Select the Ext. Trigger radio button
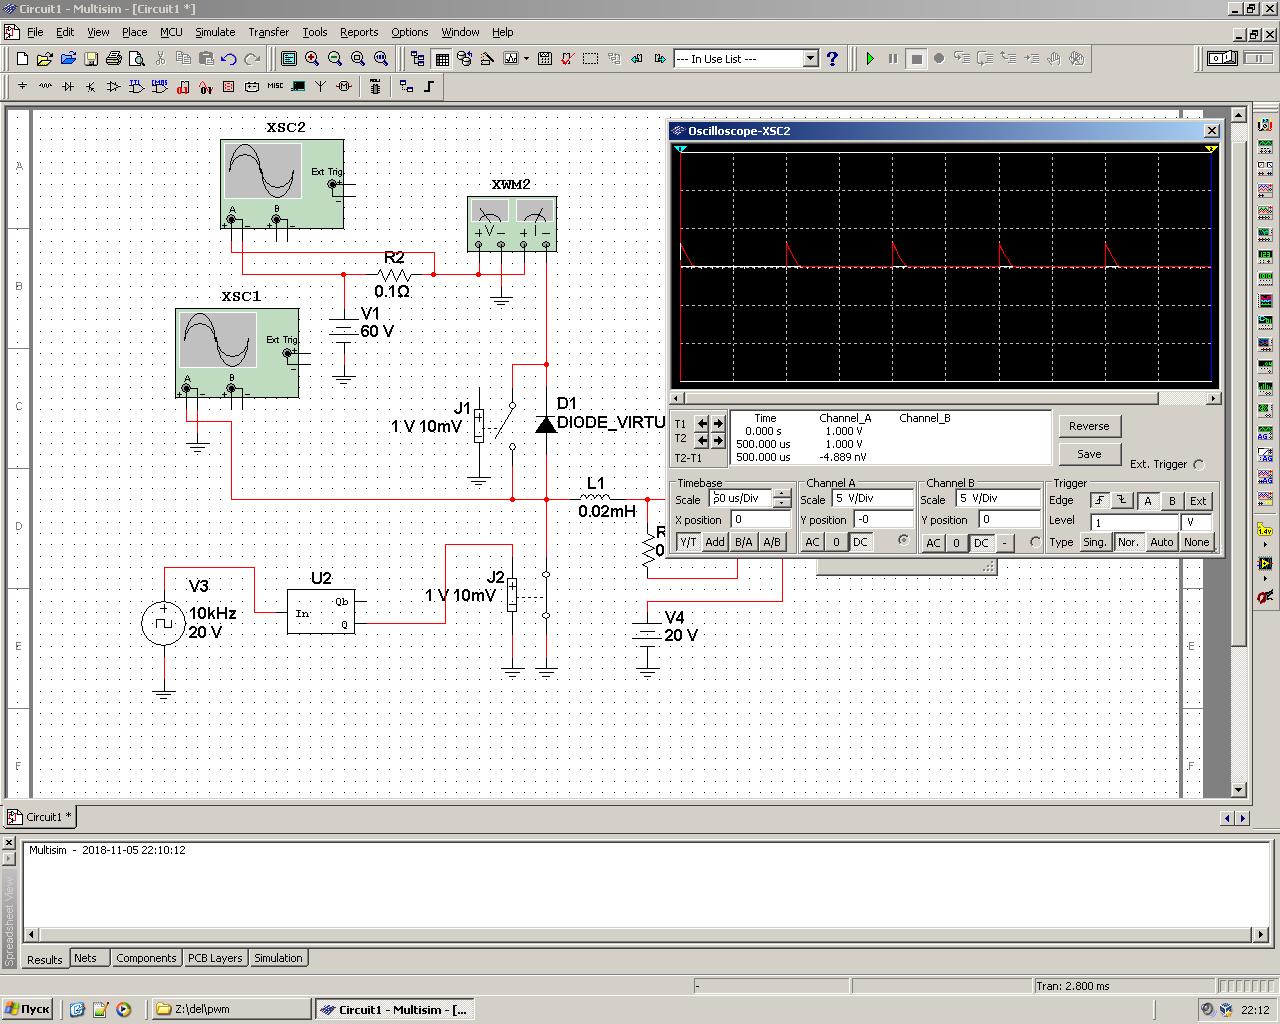Image resolution: width=1280 pixels, height=1024 pixels. click(1199, 464)
